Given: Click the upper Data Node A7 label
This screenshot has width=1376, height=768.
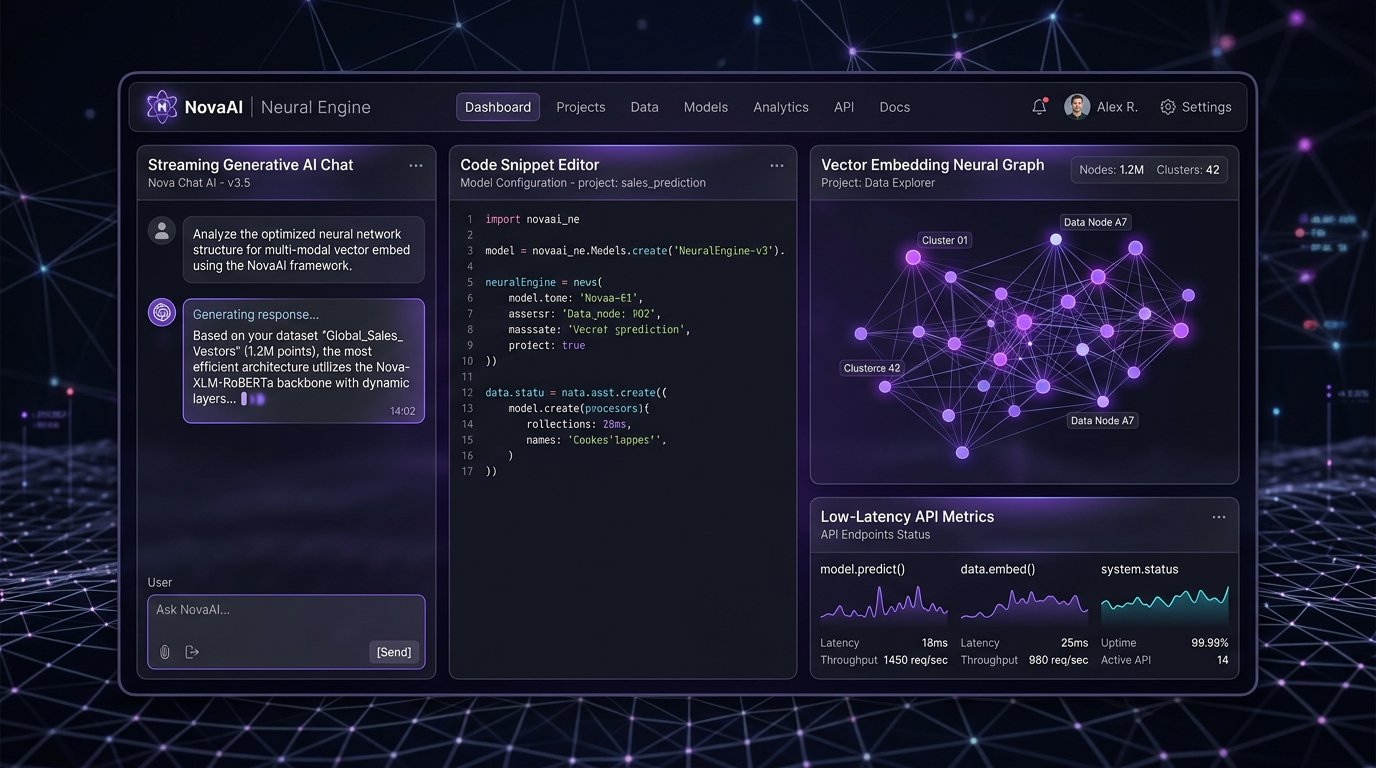Looking at the screenshot, I should 1096,222.
